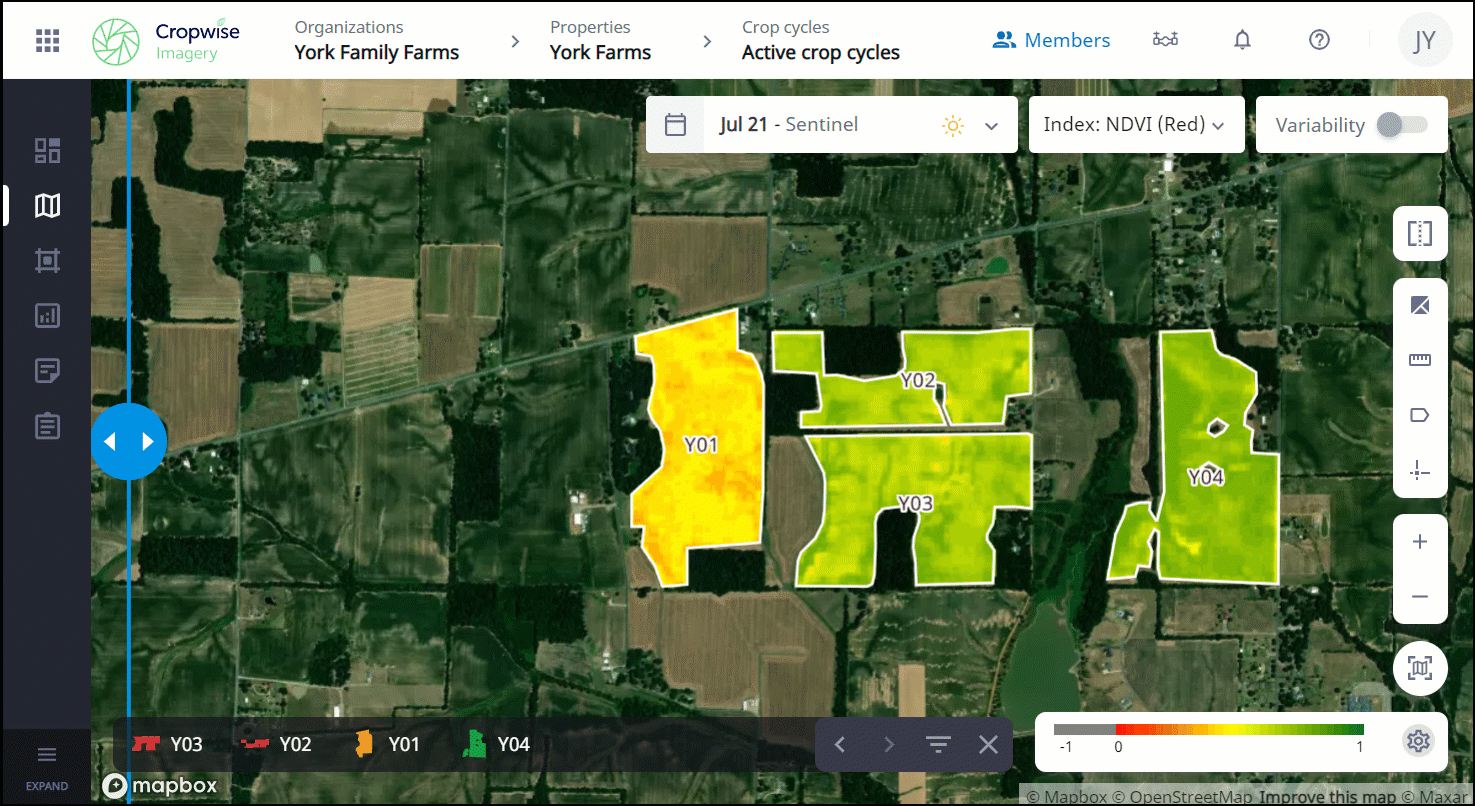Screen dimensions: 1475x806
Task: Toggle field labels tag tool
Action: [1419, 415]
